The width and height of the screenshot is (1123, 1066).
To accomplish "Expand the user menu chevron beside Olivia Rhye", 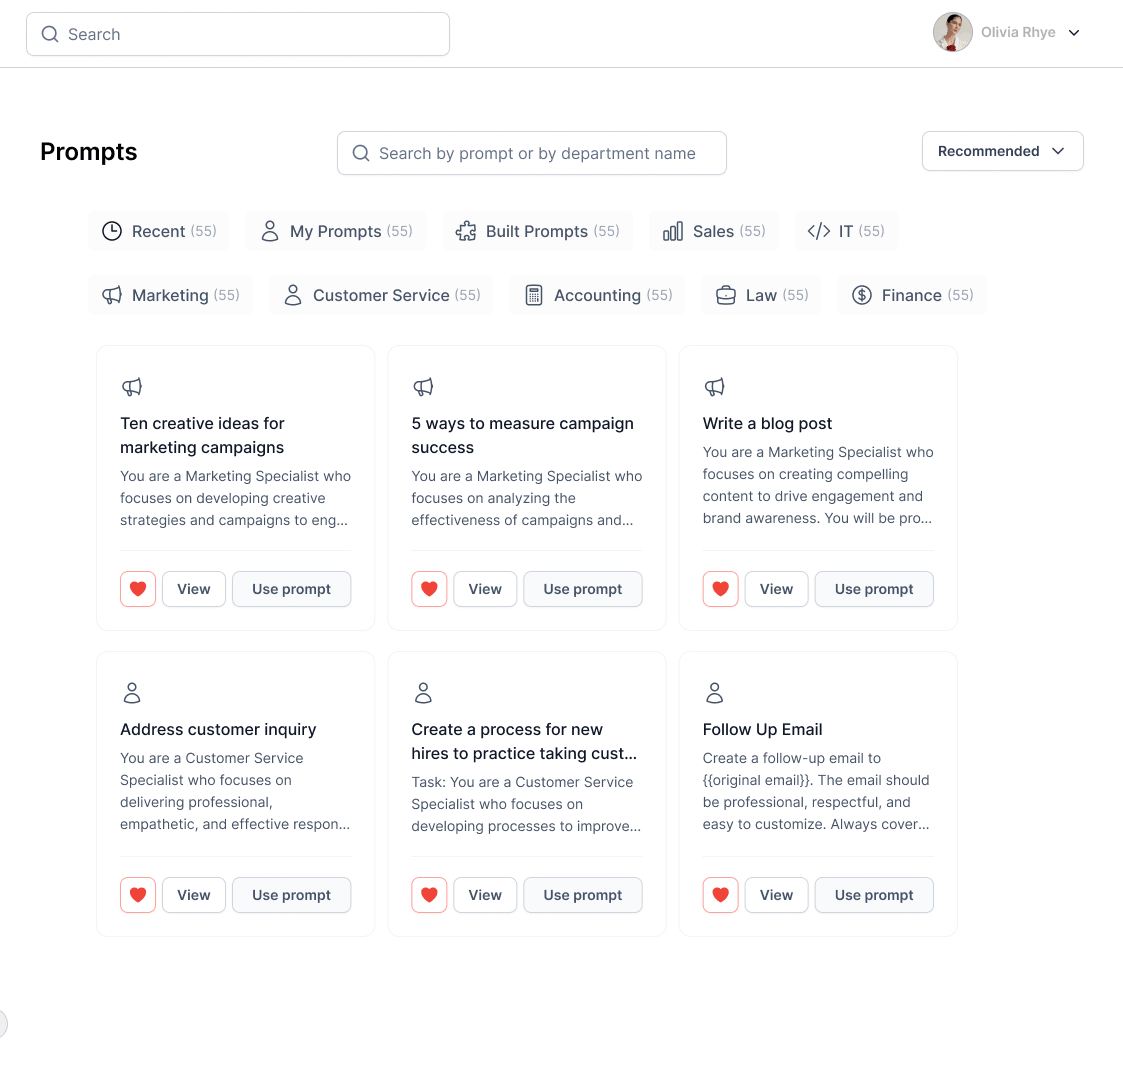I will point(1074,33).
